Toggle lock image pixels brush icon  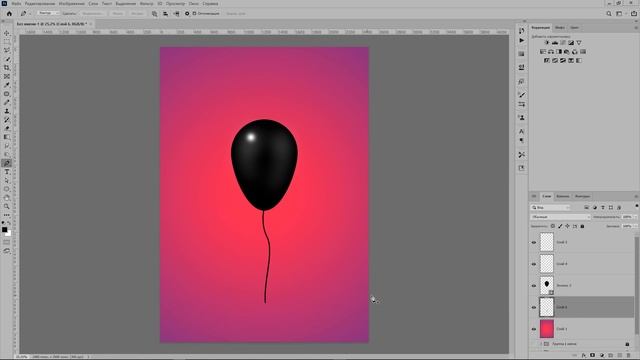pos(560,226)
